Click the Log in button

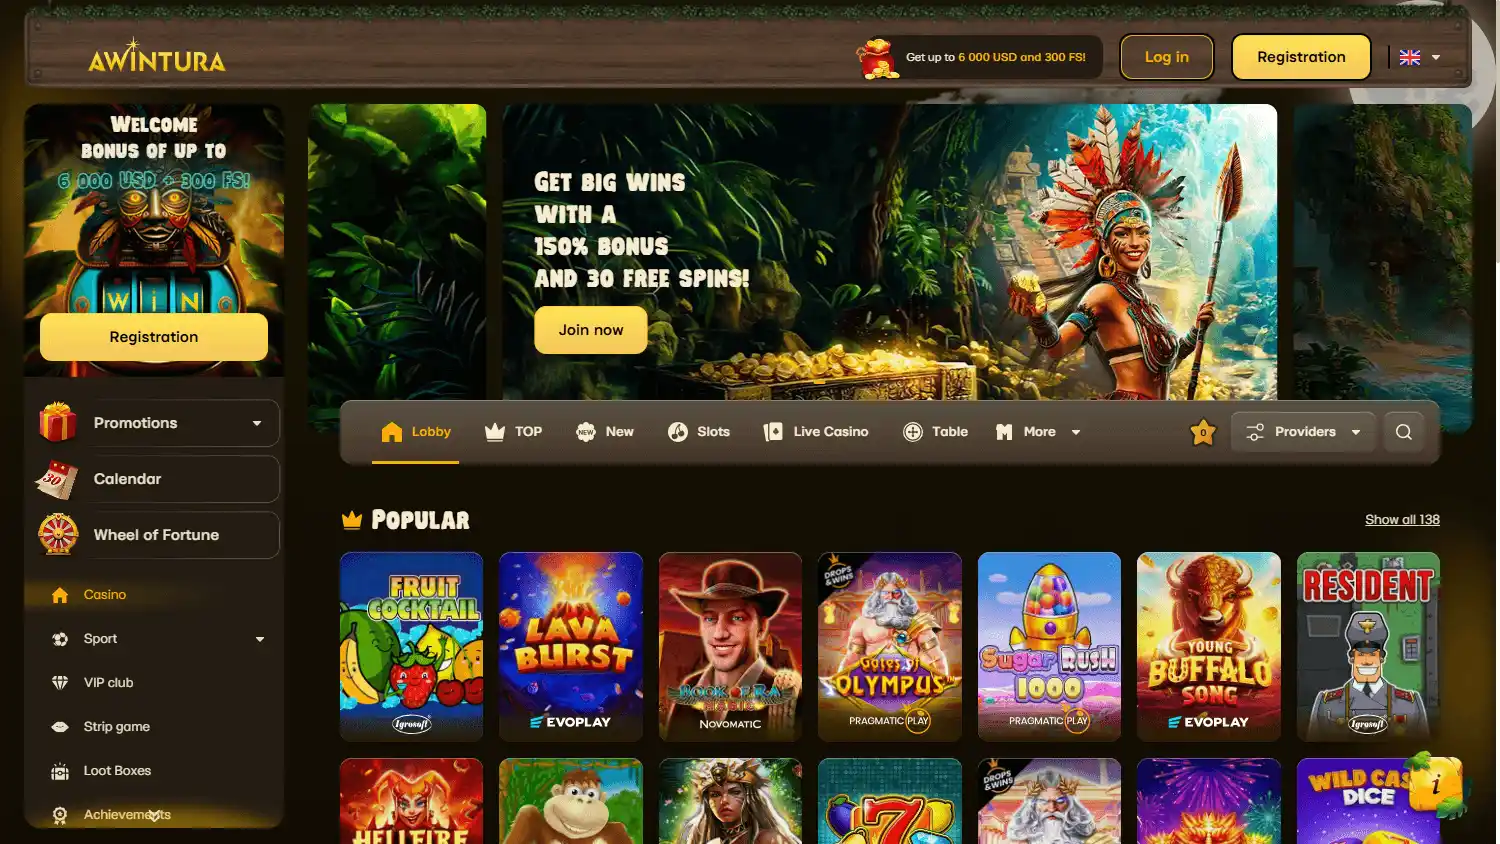(x=1167, y=57)
